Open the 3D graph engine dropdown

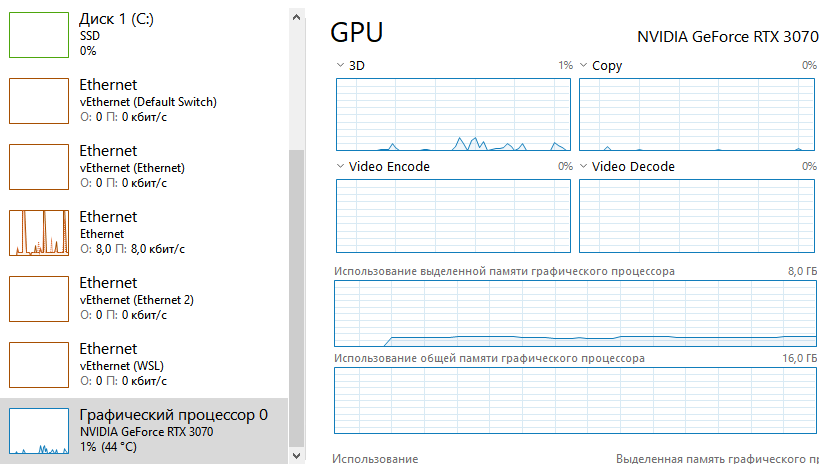340,66
